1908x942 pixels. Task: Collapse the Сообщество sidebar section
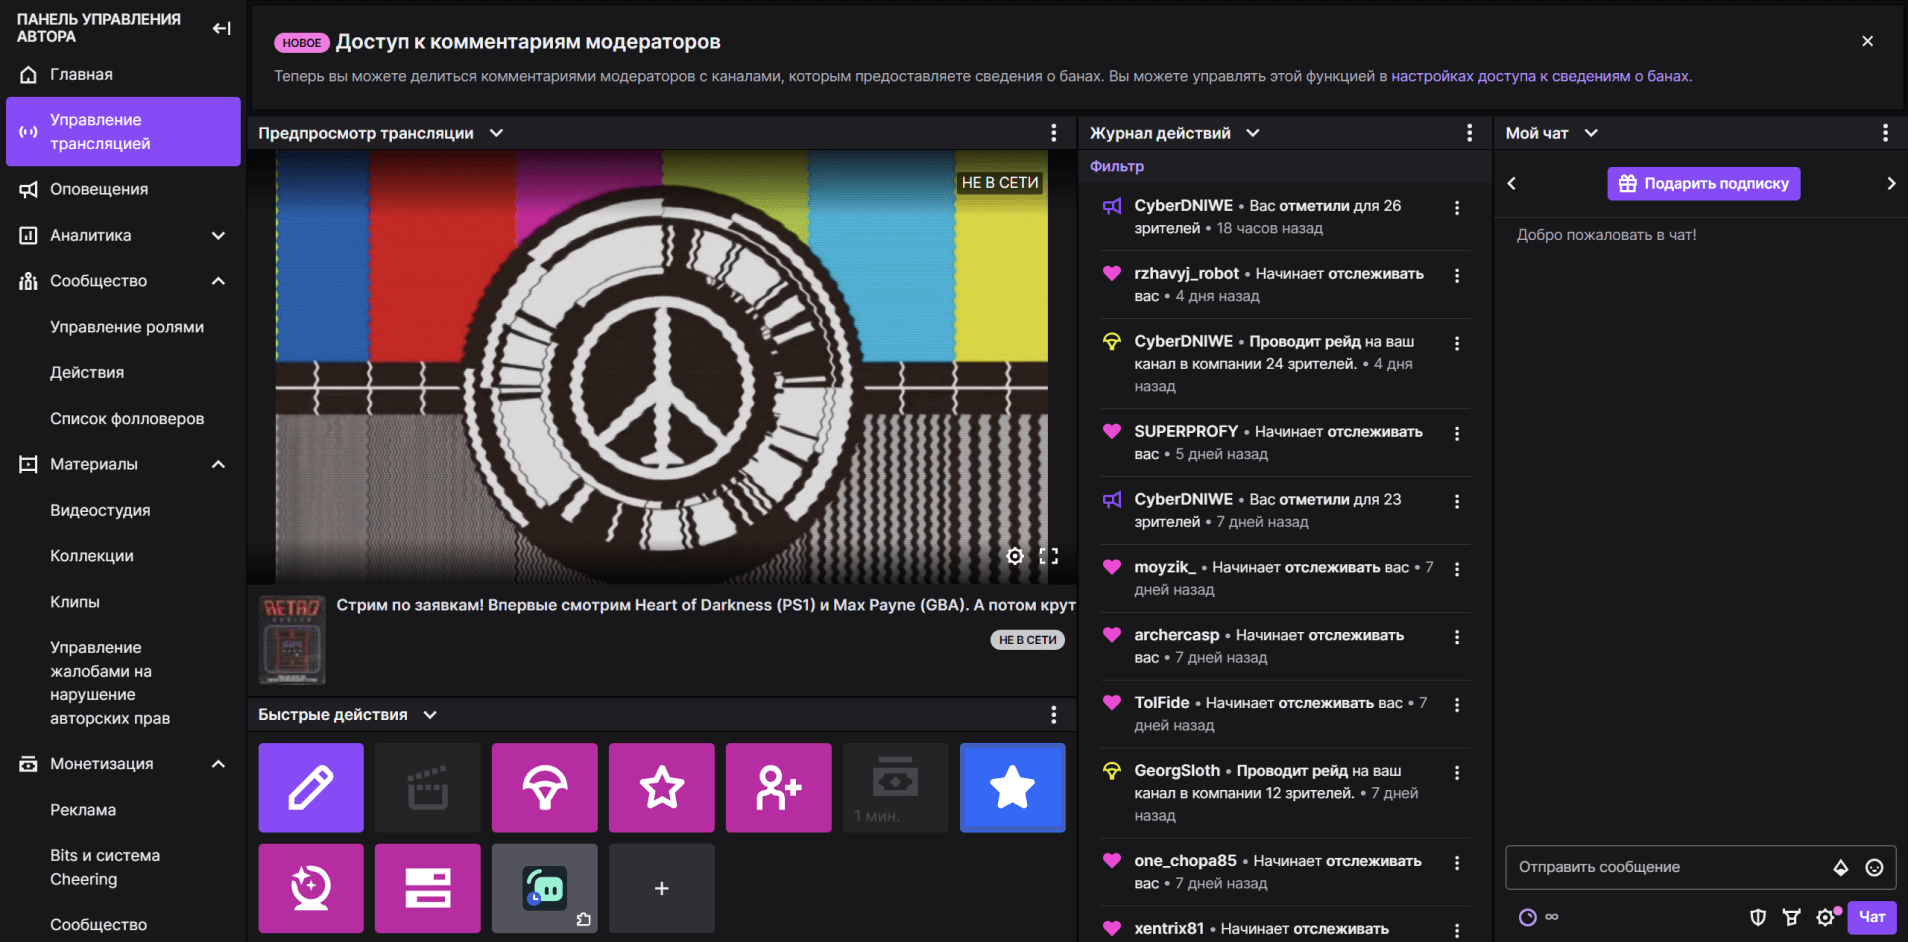tap(218, 281)
